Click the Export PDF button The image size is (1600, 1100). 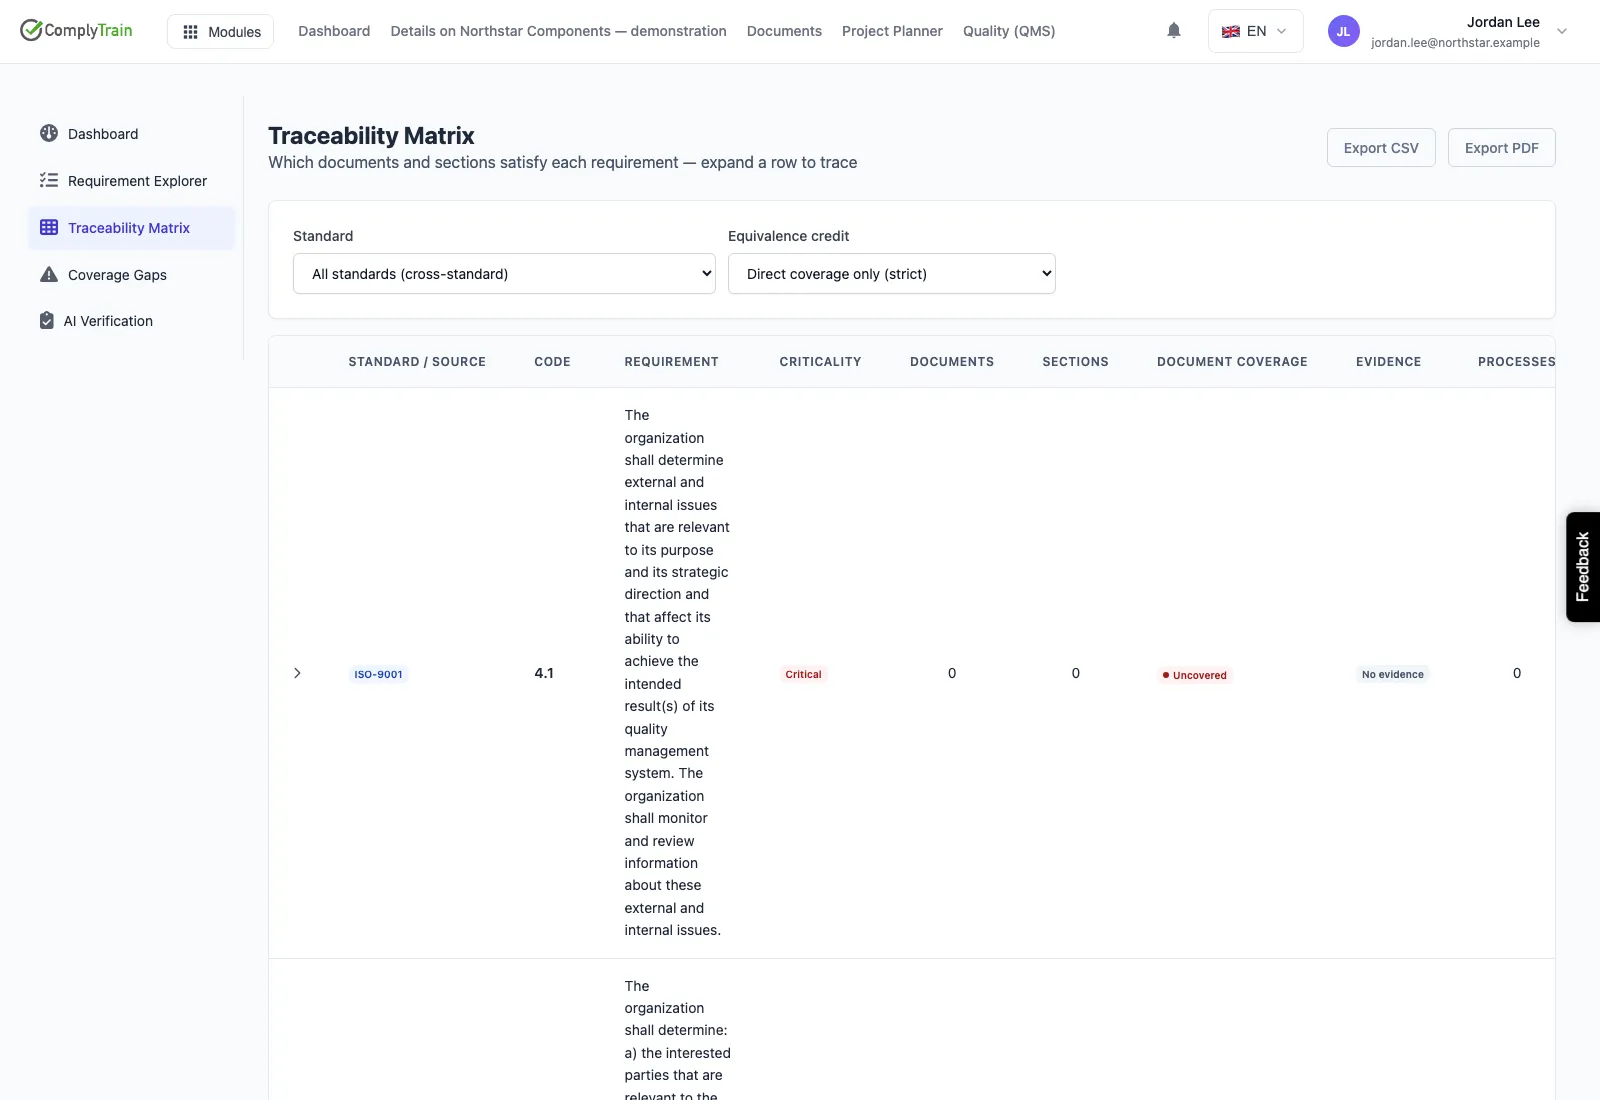click(x=1501, y=148)
